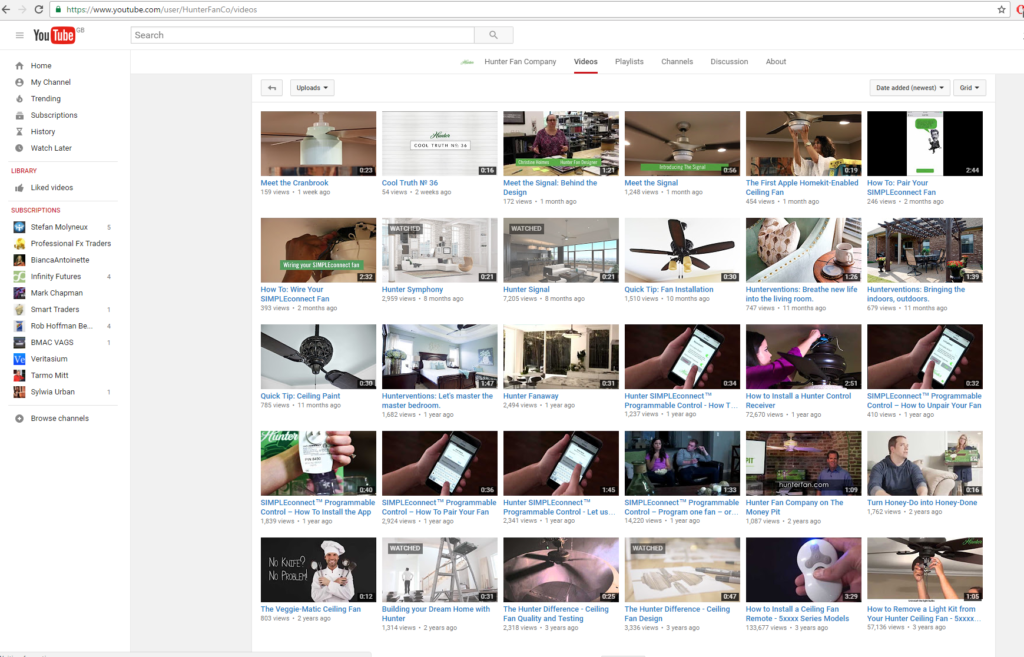1024x657 pixels.
Task: Switch to the About tab
Action: 776,61
